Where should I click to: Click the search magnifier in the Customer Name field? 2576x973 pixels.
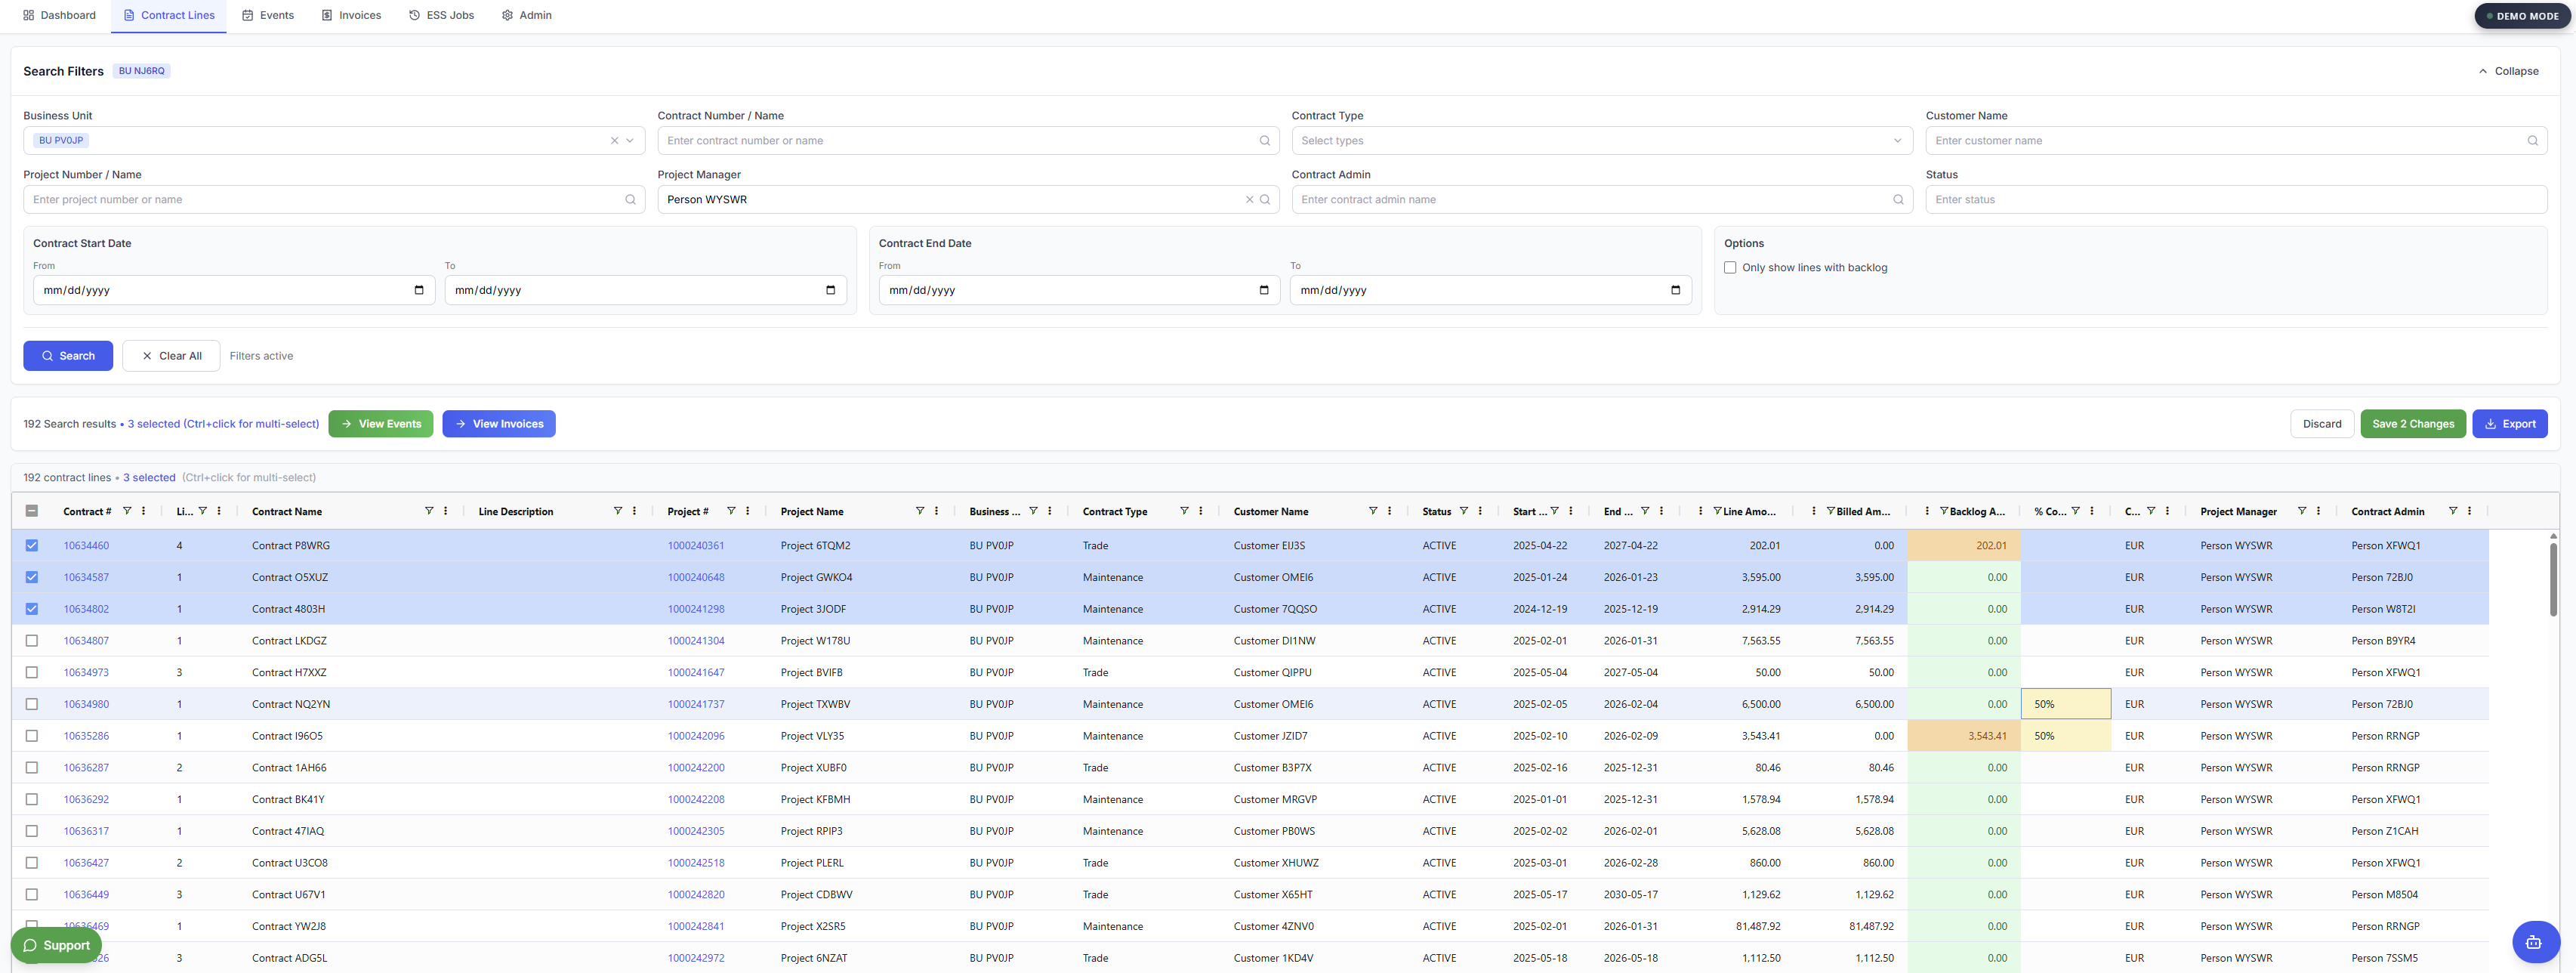[2533, 140]
